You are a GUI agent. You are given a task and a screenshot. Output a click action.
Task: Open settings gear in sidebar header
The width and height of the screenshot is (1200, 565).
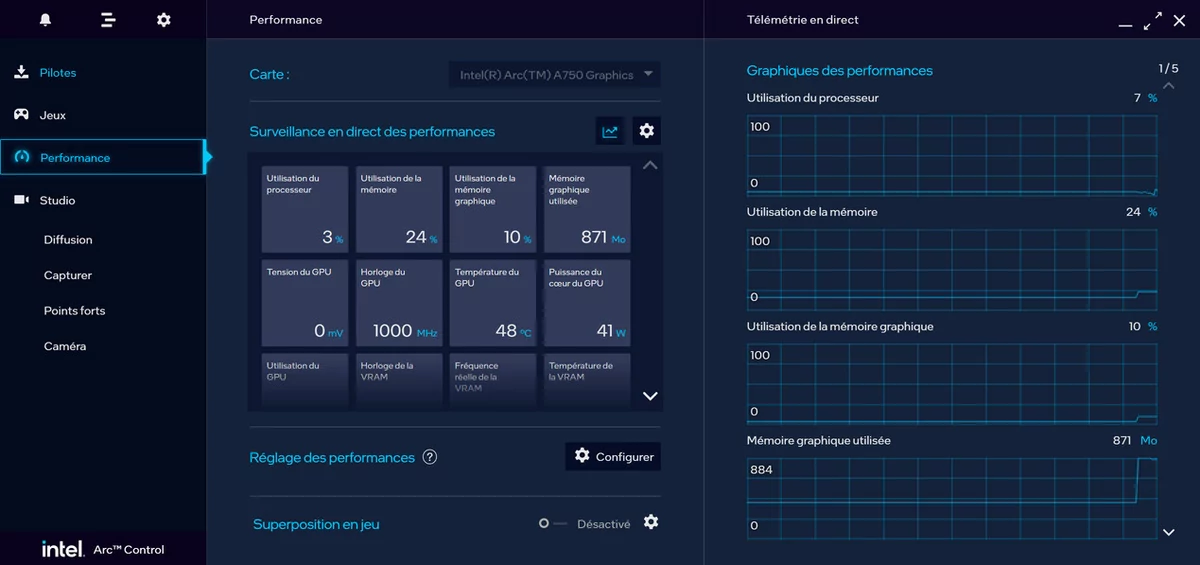[164, 20]
